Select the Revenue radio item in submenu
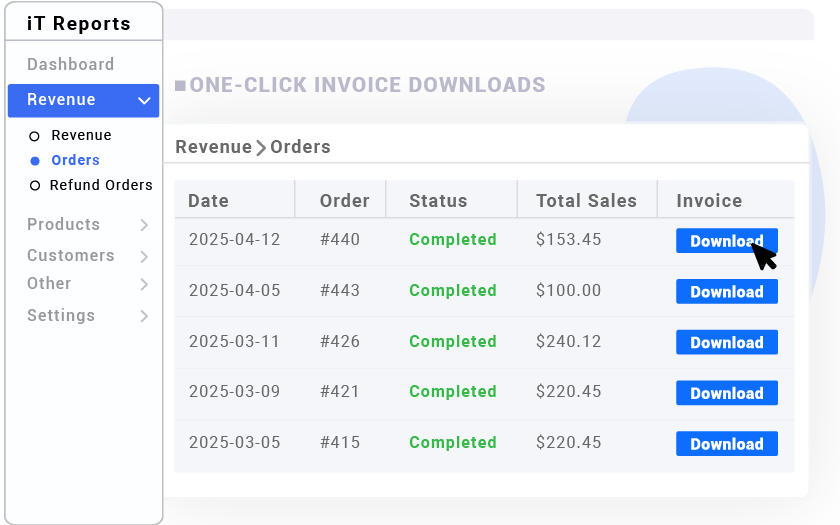 click(x=70, y=136)
